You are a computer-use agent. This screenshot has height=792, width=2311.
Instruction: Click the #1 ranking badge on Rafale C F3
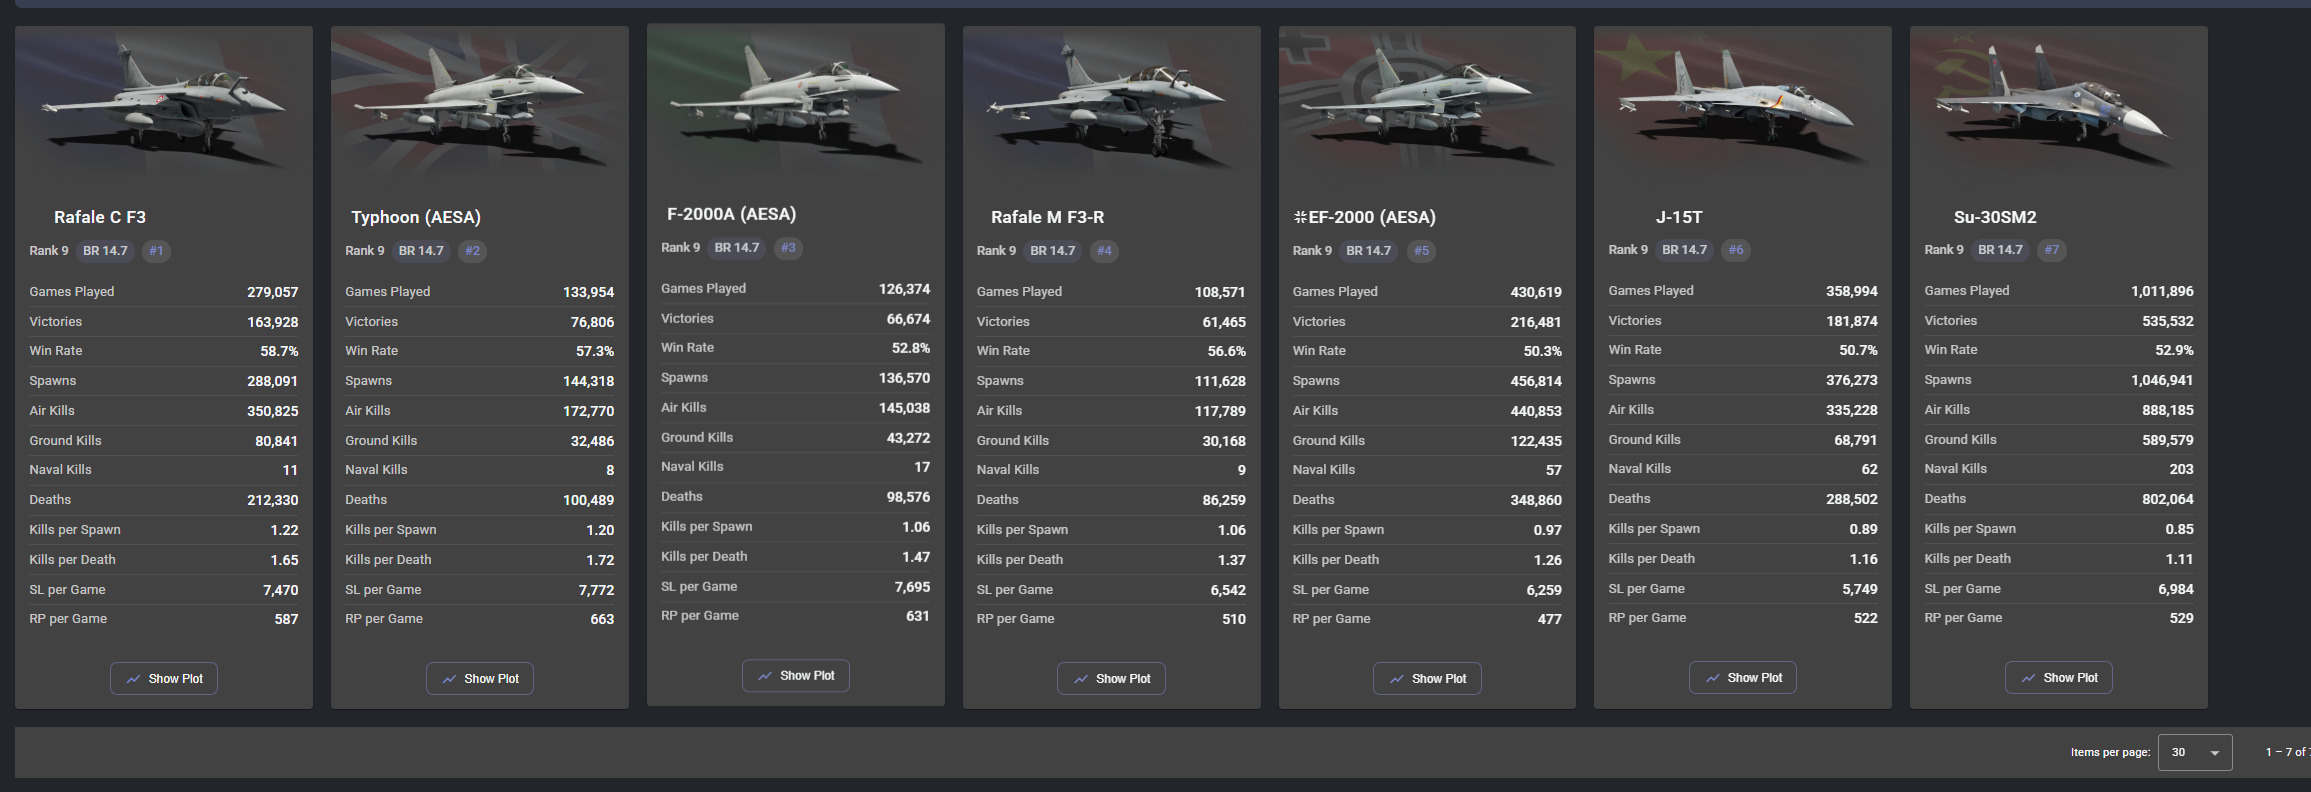156,251
